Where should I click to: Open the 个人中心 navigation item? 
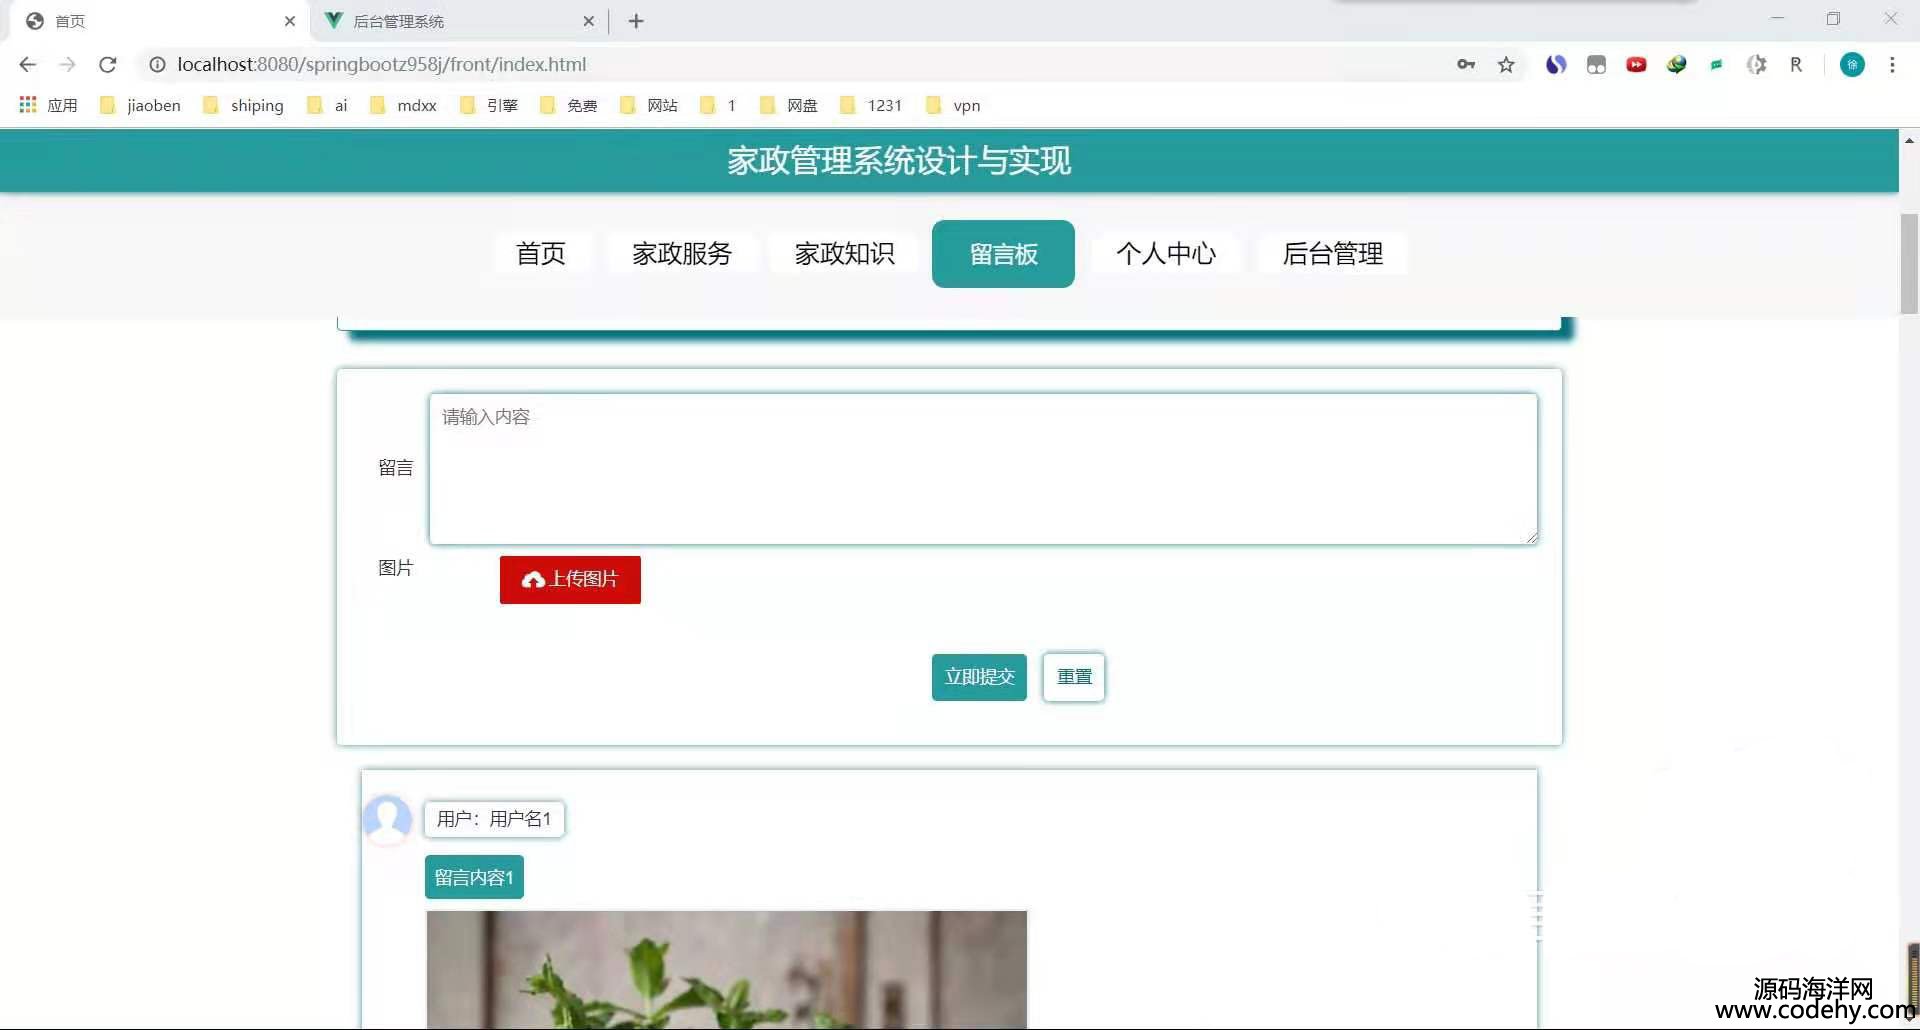[x=1166, y=254]
